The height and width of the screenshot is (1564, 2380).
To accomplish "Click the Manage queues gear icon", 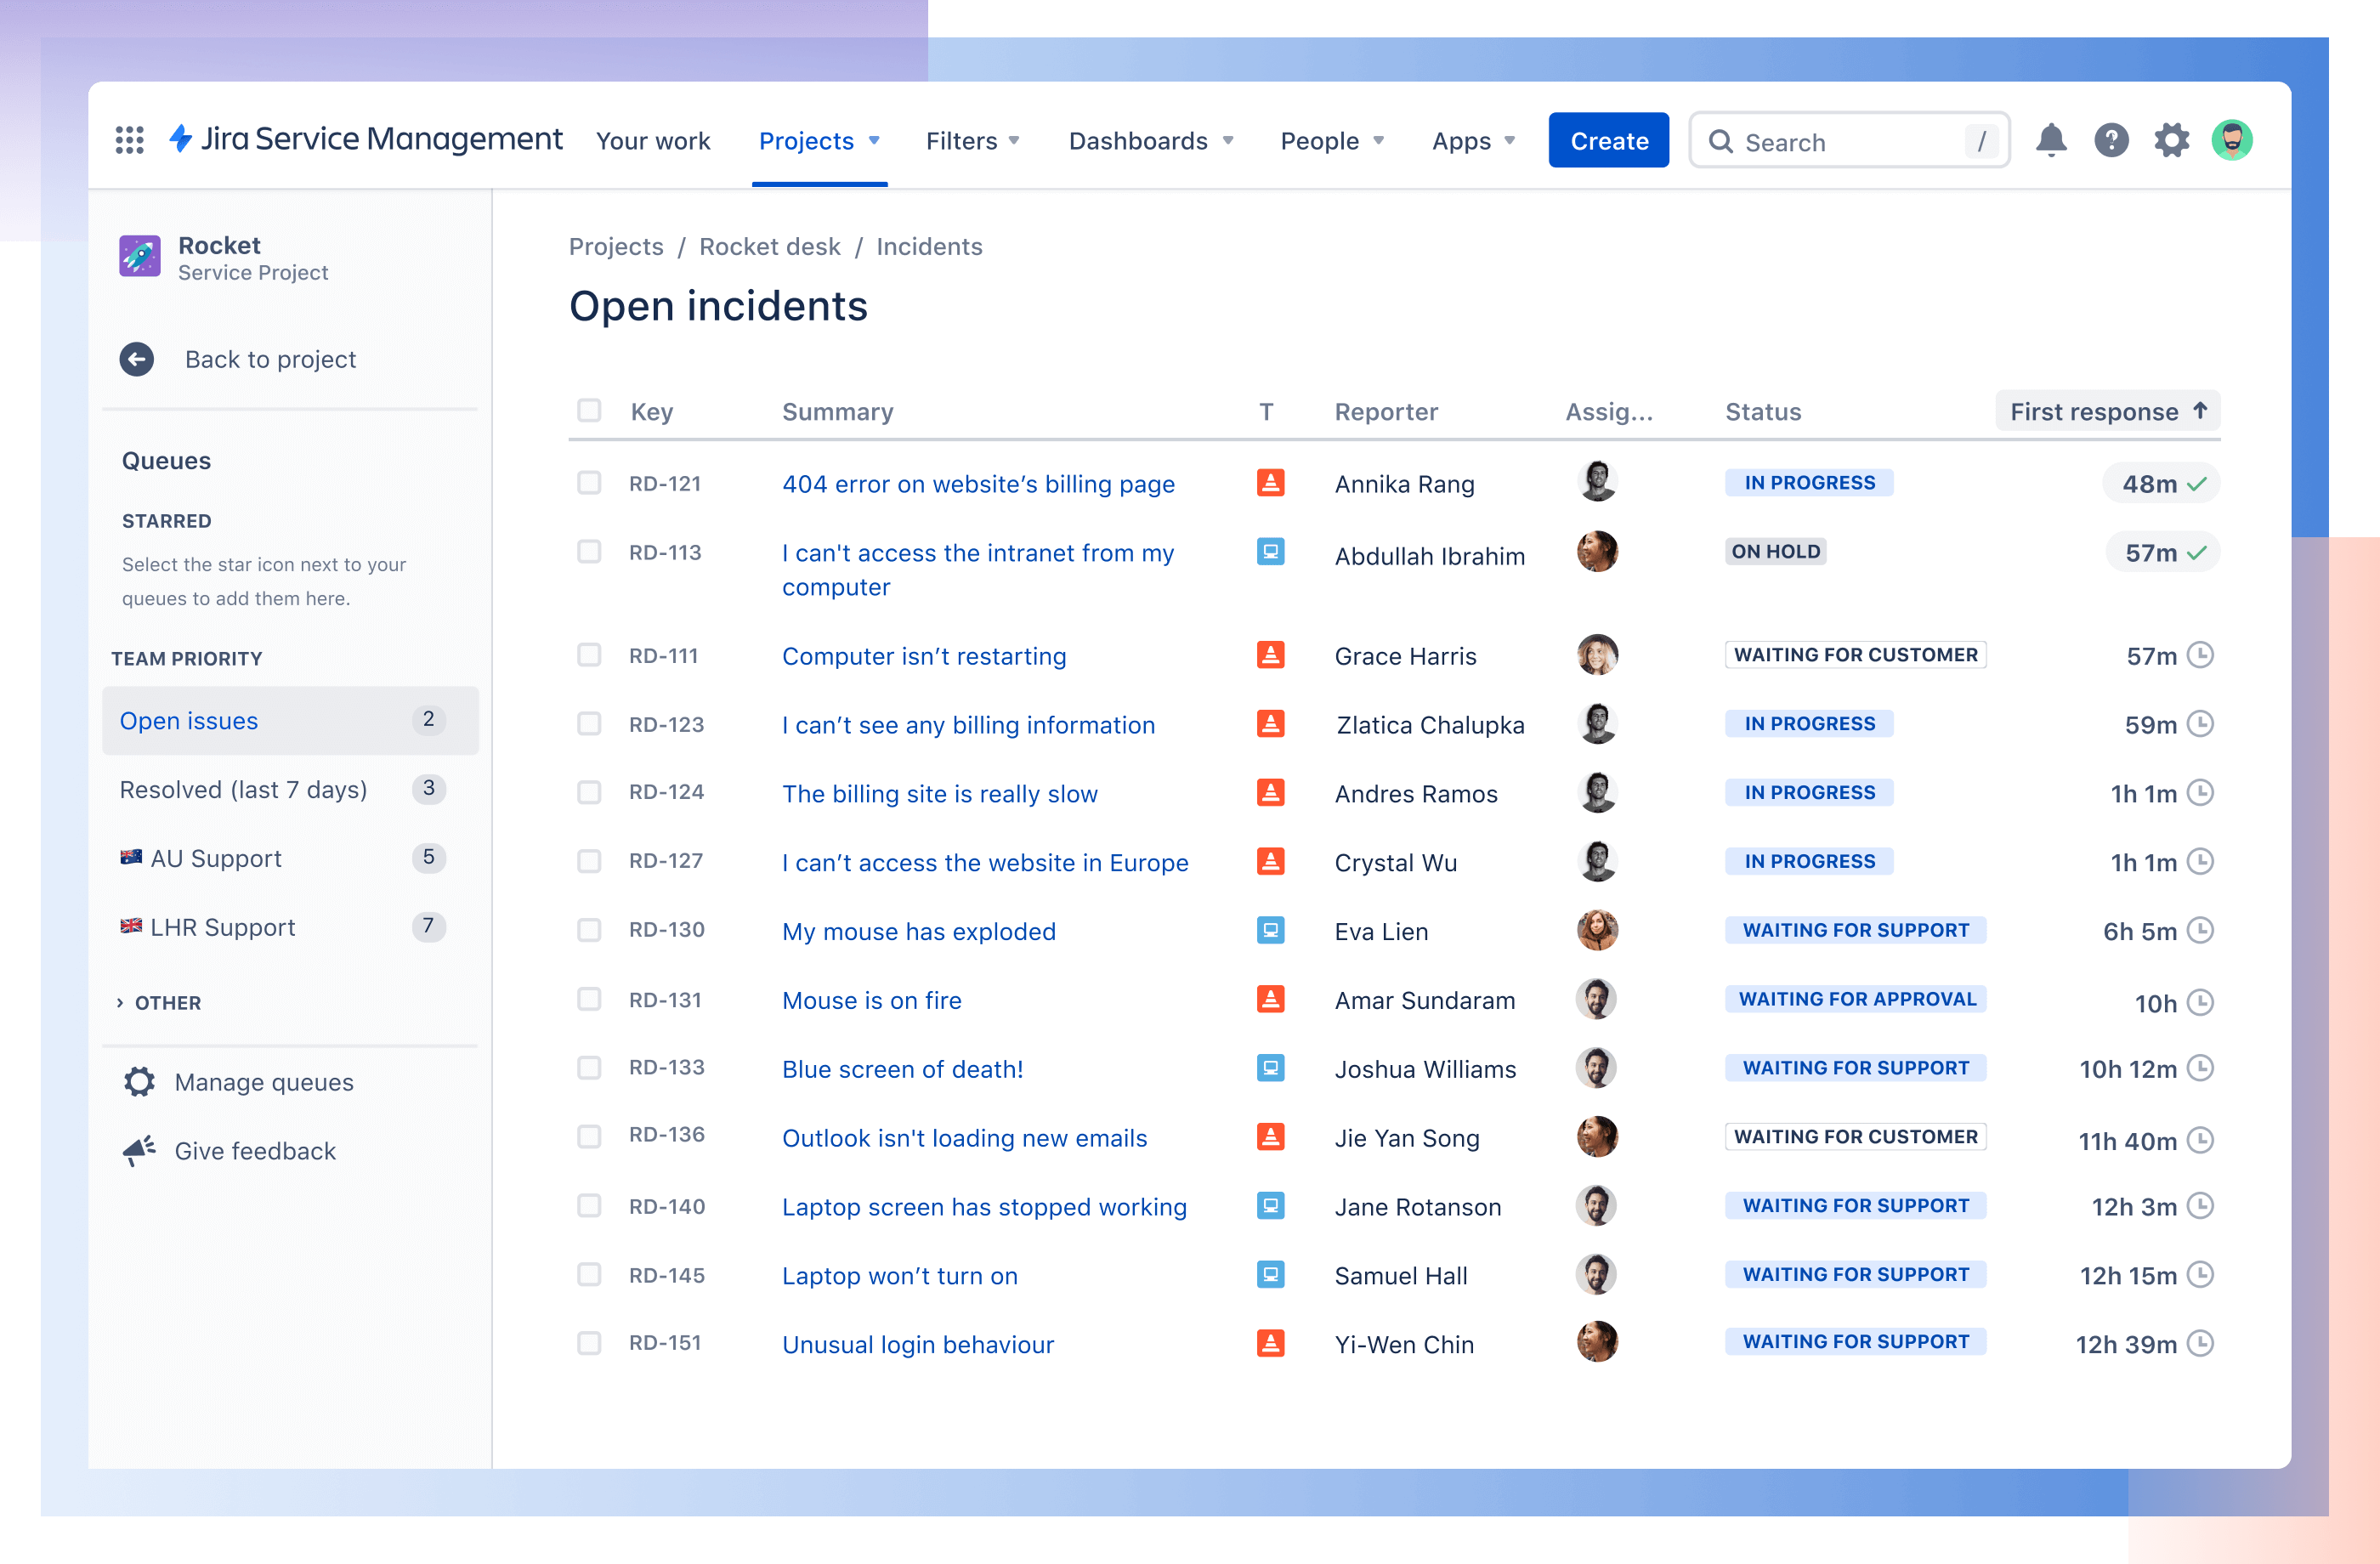I will [138, 1080].
